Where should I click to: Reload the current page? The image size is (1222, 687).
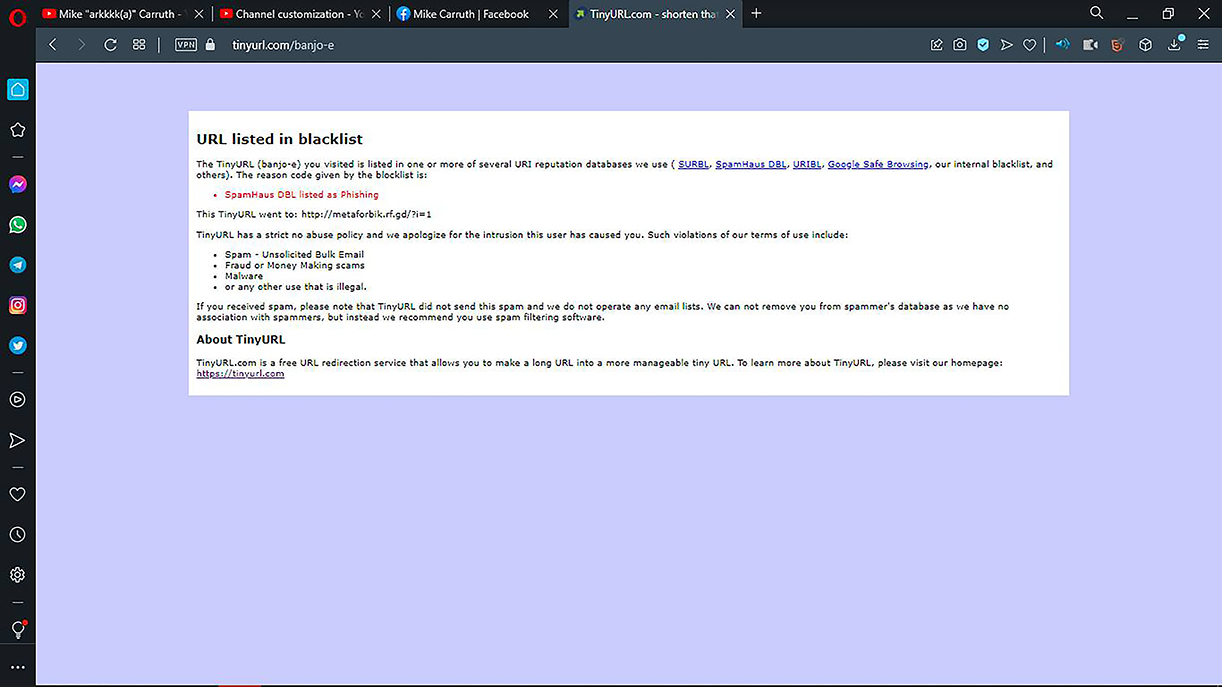click(x=110, y=45)
